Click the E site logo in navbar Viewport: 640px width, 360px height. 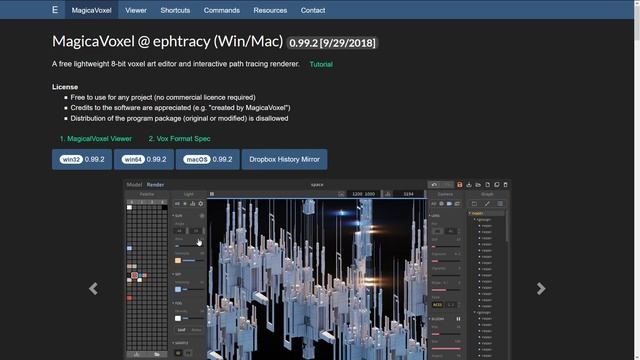click(x=55, y=10)
